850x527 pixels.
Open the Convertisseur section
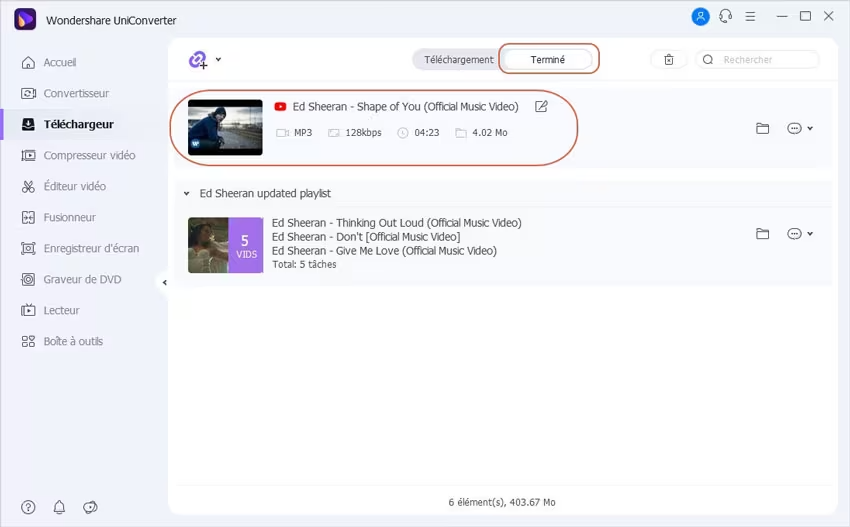tap(65, 93)
